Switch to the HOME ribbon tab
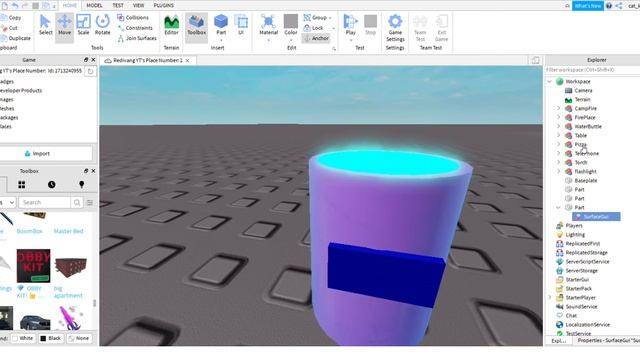Viewport: 640px width, 360px height. coord(69,5)
